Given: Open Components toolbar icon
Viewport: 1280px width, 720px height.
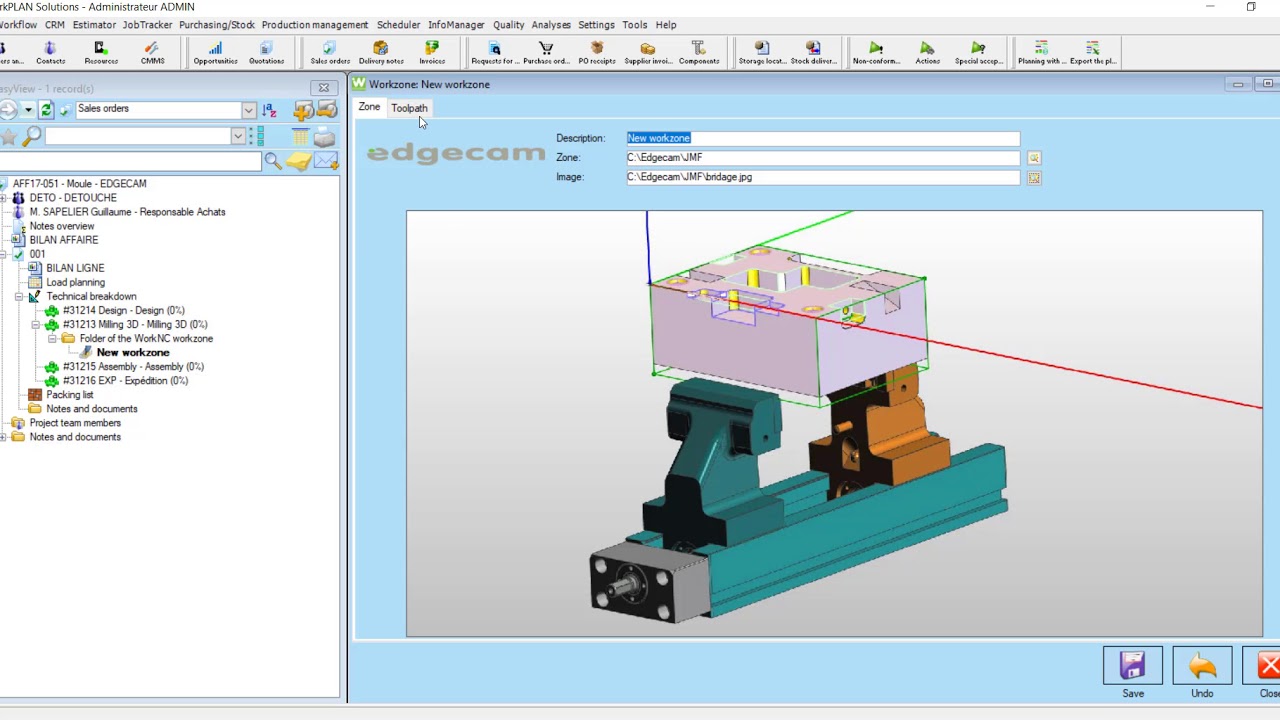Looking at the screenshot, I should point(699,53).
